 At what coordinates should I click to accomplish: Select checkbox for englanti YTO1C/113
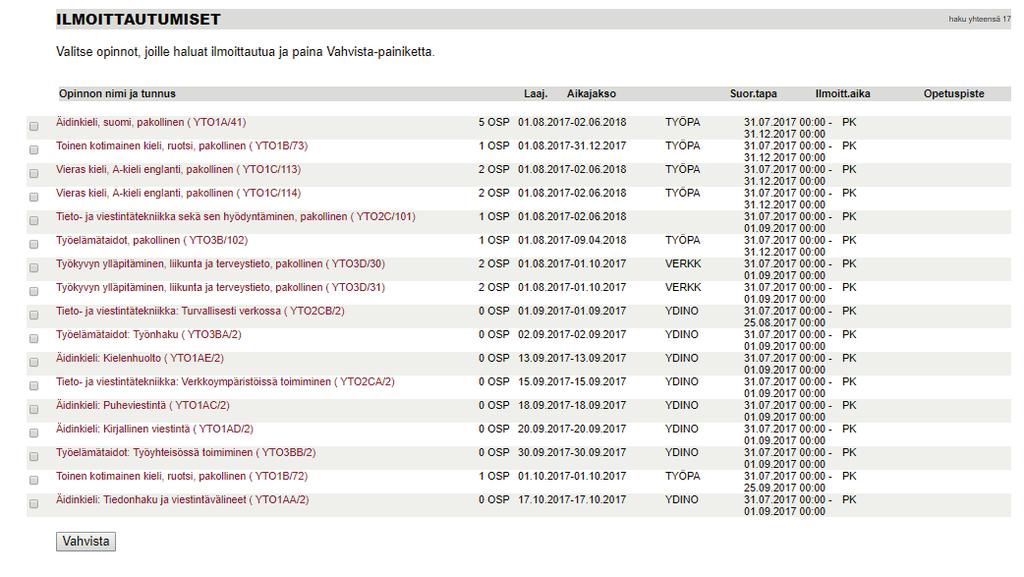pyautogui.click(x=34, y=174)
